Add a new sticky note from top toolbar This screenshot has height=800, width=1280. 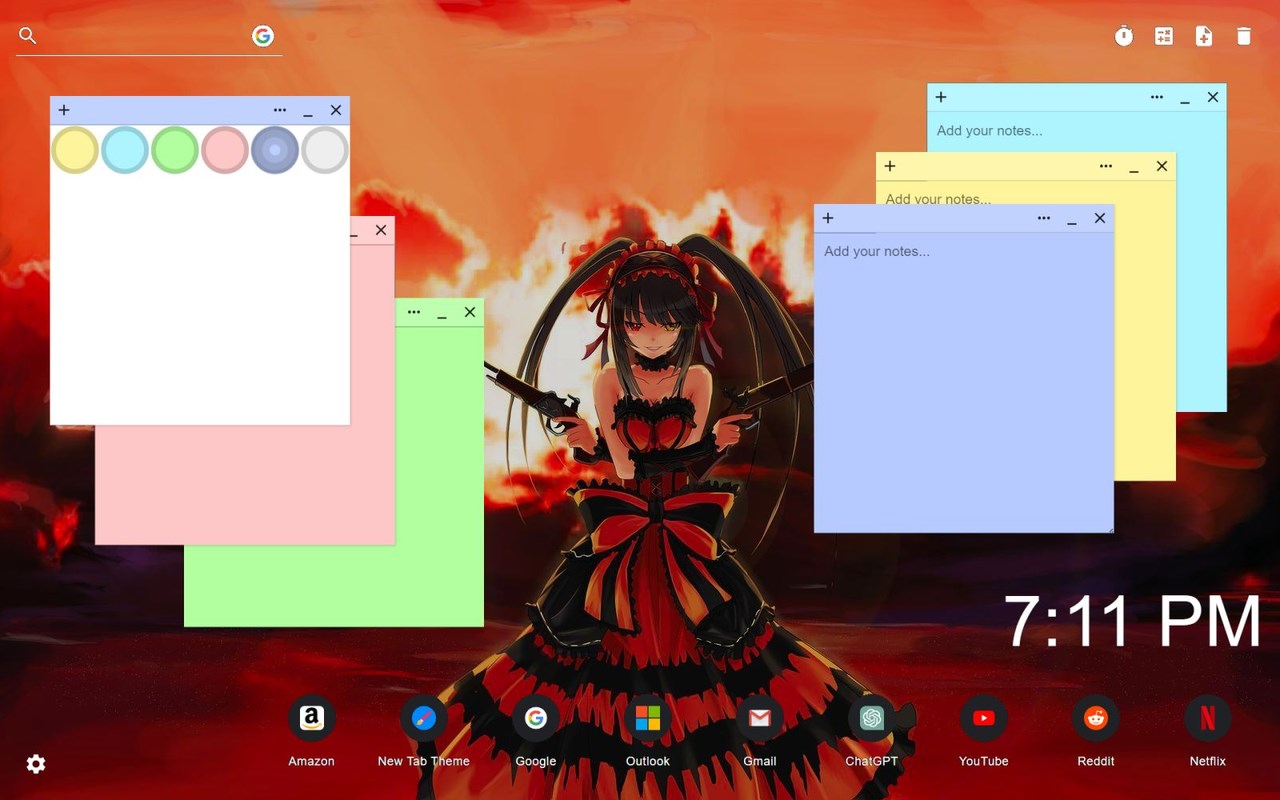coord(1204,36)
